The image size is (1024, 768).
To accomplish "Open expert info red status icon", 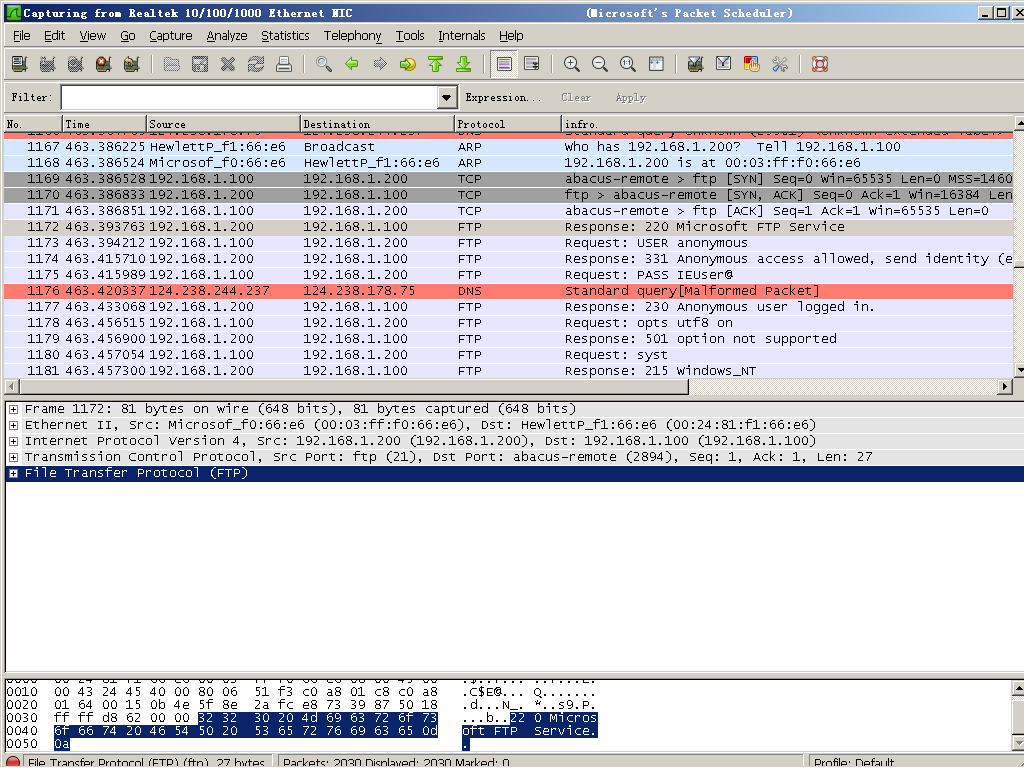I will [x=12, y=762].
